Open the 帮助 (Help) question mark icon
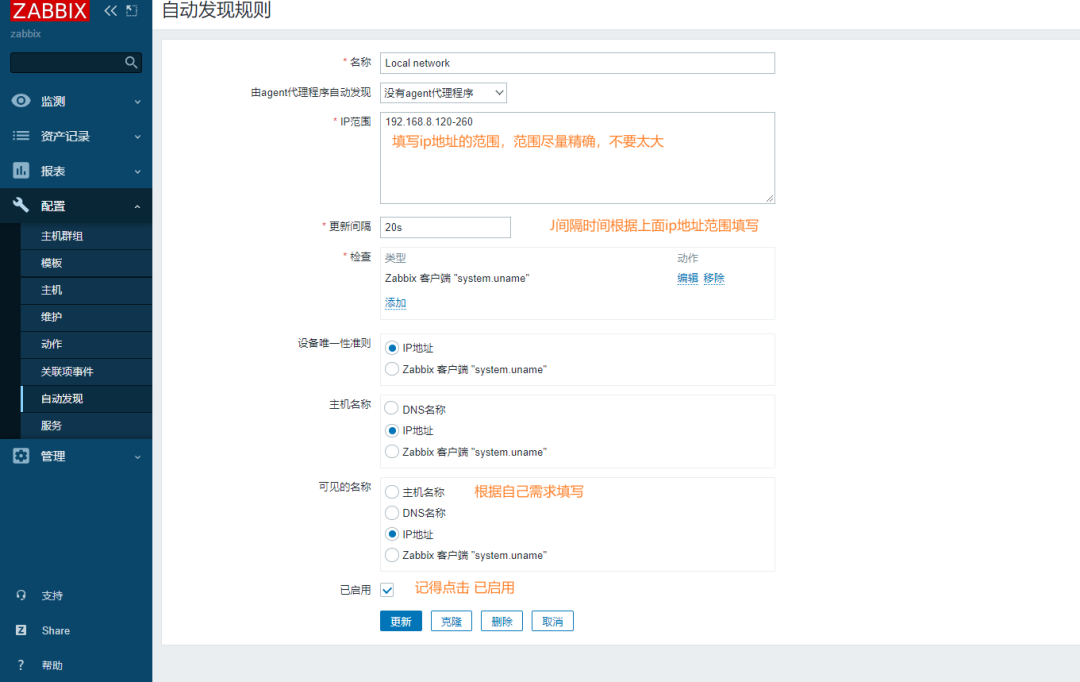Viewport: 1080px width, 682px height. pyautogui.click(x=22, y=664)
